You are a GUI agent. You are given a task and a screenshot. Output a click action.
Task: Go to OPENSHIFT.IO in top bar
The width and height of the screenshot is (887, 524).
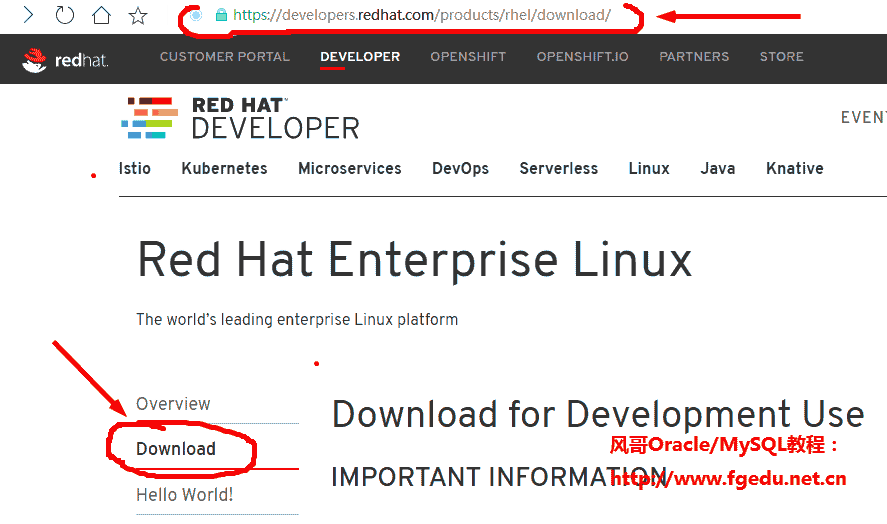coord(583,57)
